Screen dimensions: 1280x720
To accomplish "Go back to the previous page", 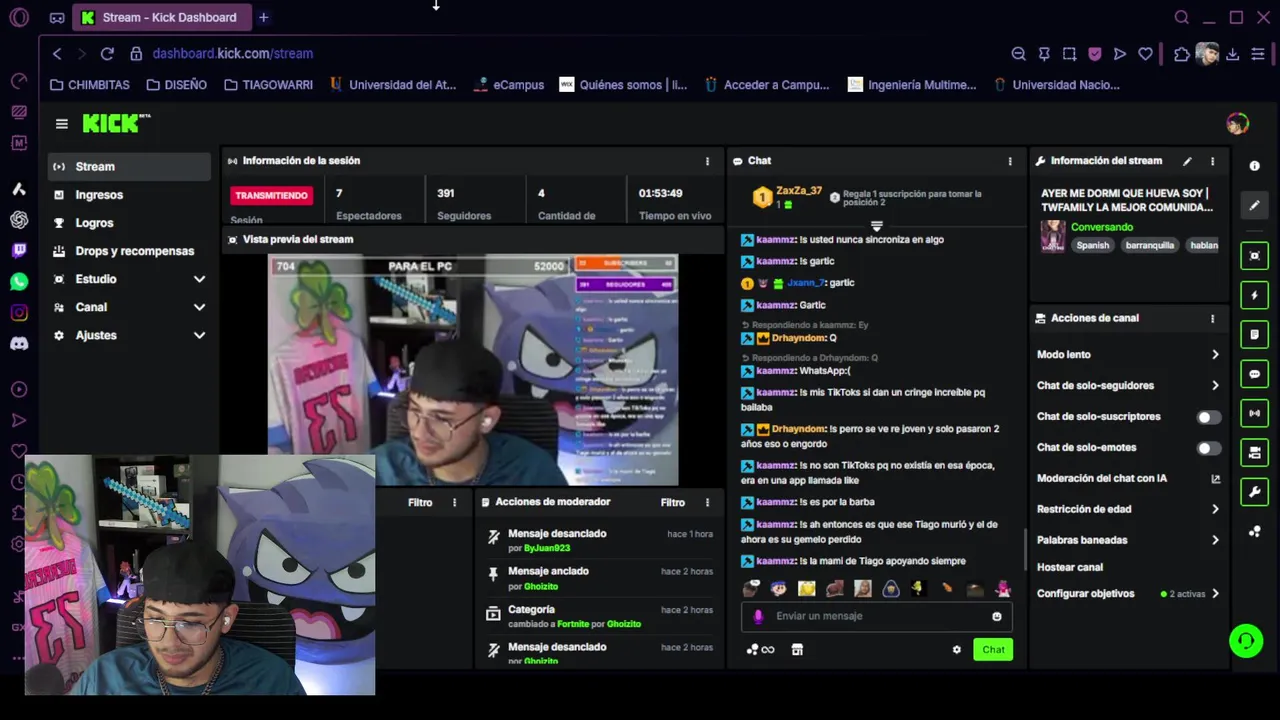I will tap(57, 54).
